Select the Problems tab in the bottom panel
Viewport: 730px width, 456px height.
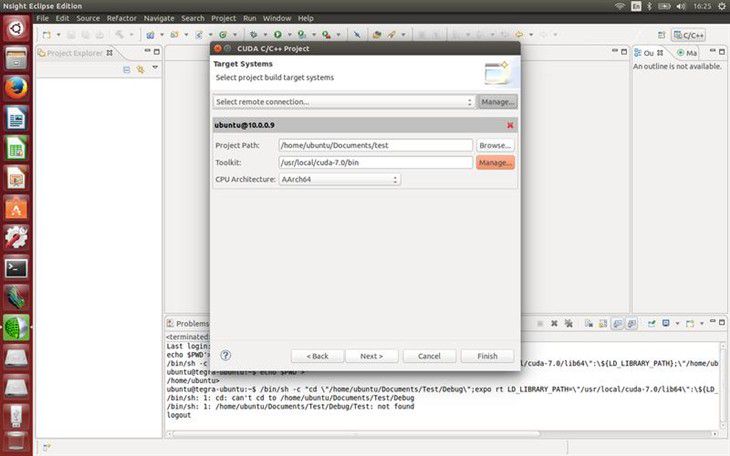(x=189, y=323)
